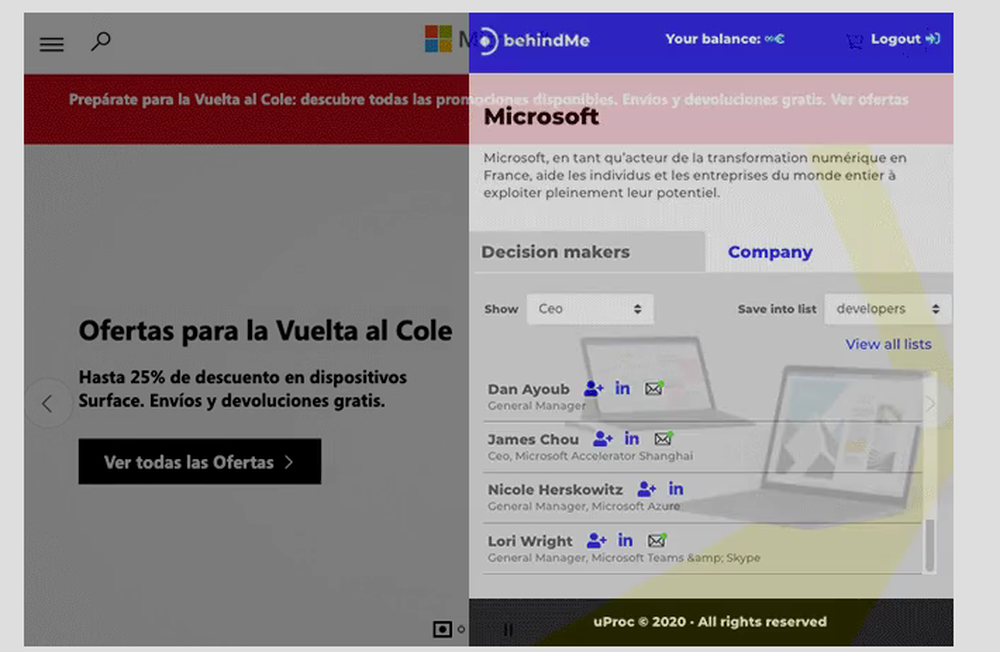Screen dimensions: 1000x652
Task: Open Nicole Herskowitz's LinkedIn icon
Action: click(x=676, y=489)
